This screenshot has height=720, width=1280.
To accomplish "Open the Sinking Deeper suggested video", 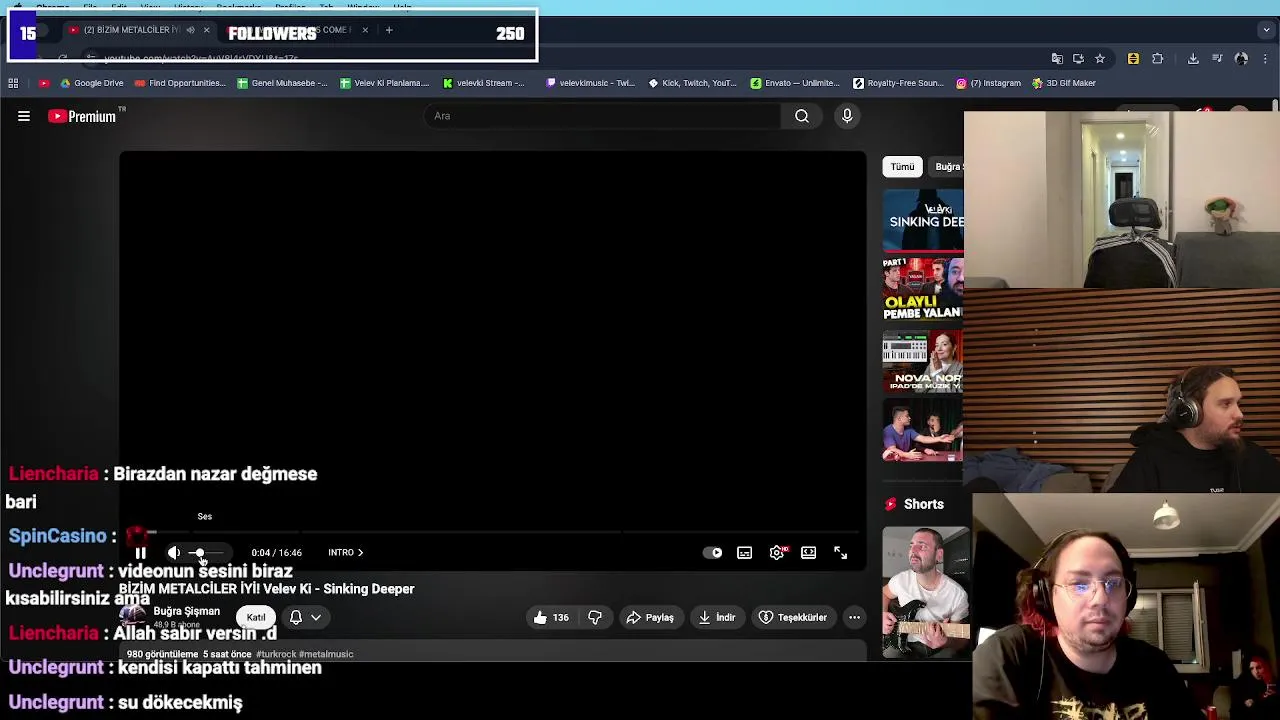I will pyautogui.click(x=923, y=218).
